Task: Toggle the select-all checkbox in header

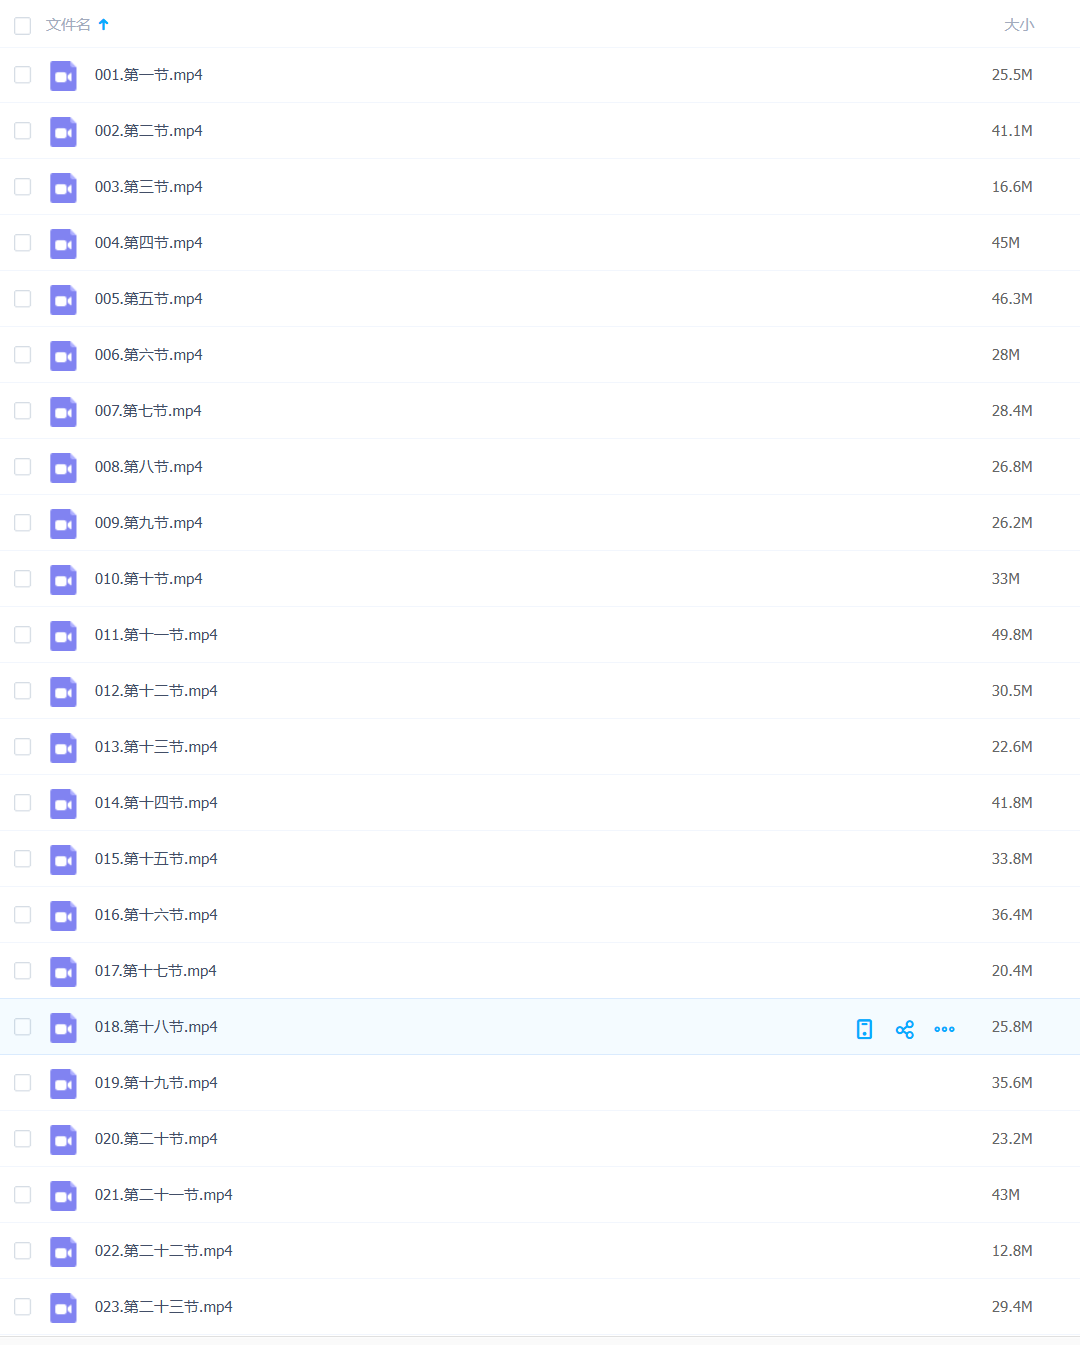Action: coord(23,25)
